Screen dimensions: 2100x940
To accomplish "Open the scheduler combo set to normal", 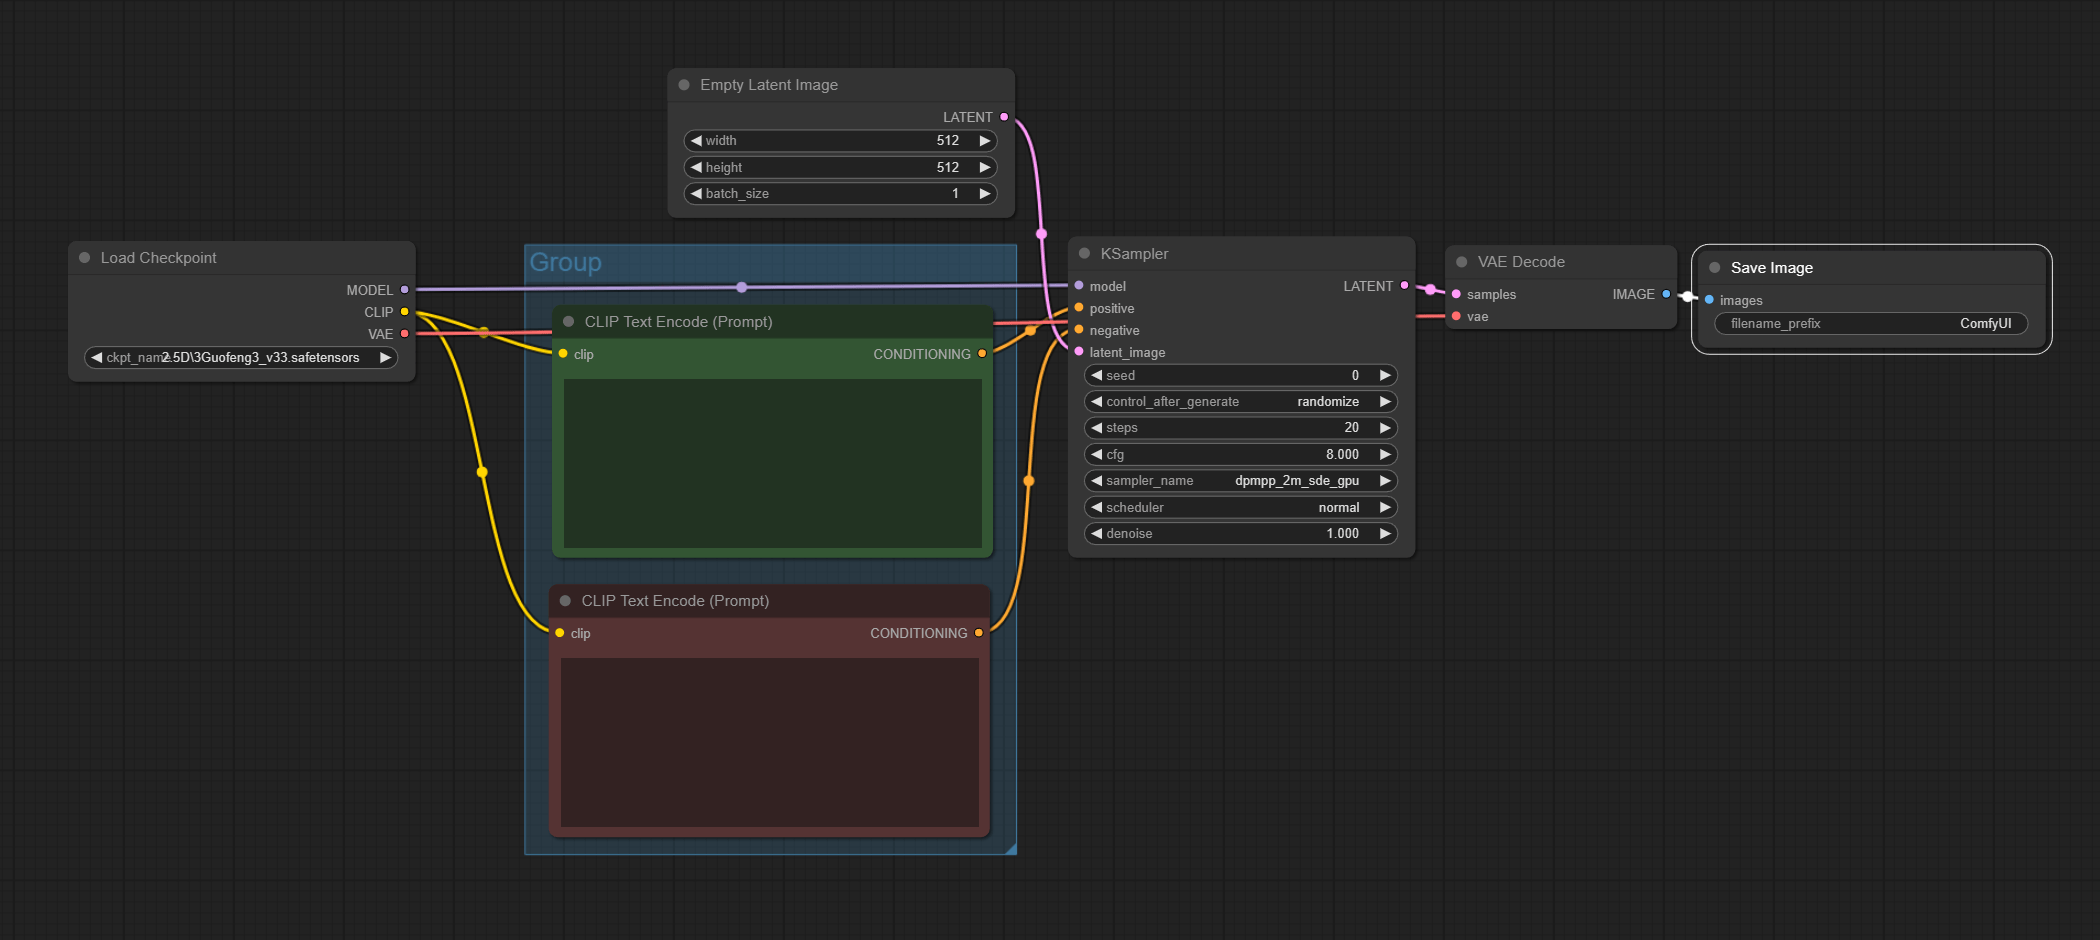I will [x=1240, y=507].
